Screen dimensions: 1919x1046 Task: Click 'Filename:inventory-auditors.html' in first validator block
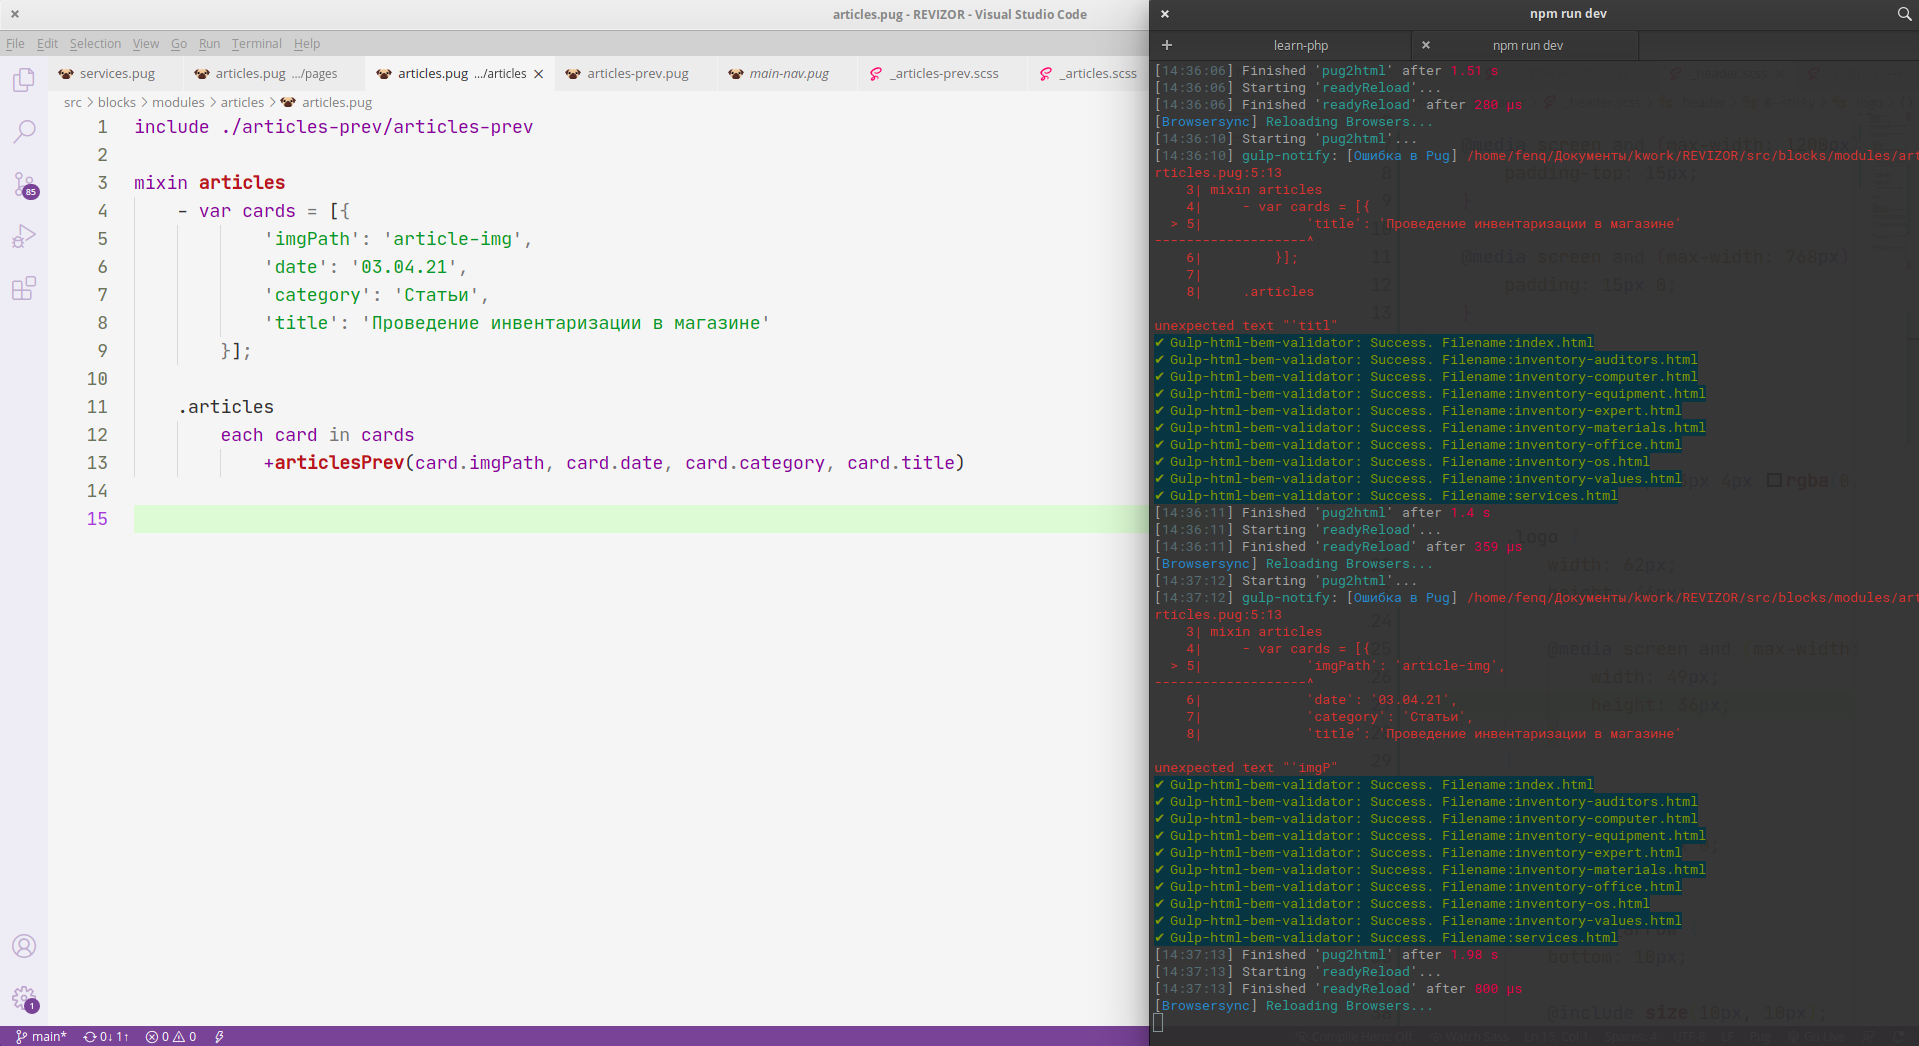tap(1569, 360)
